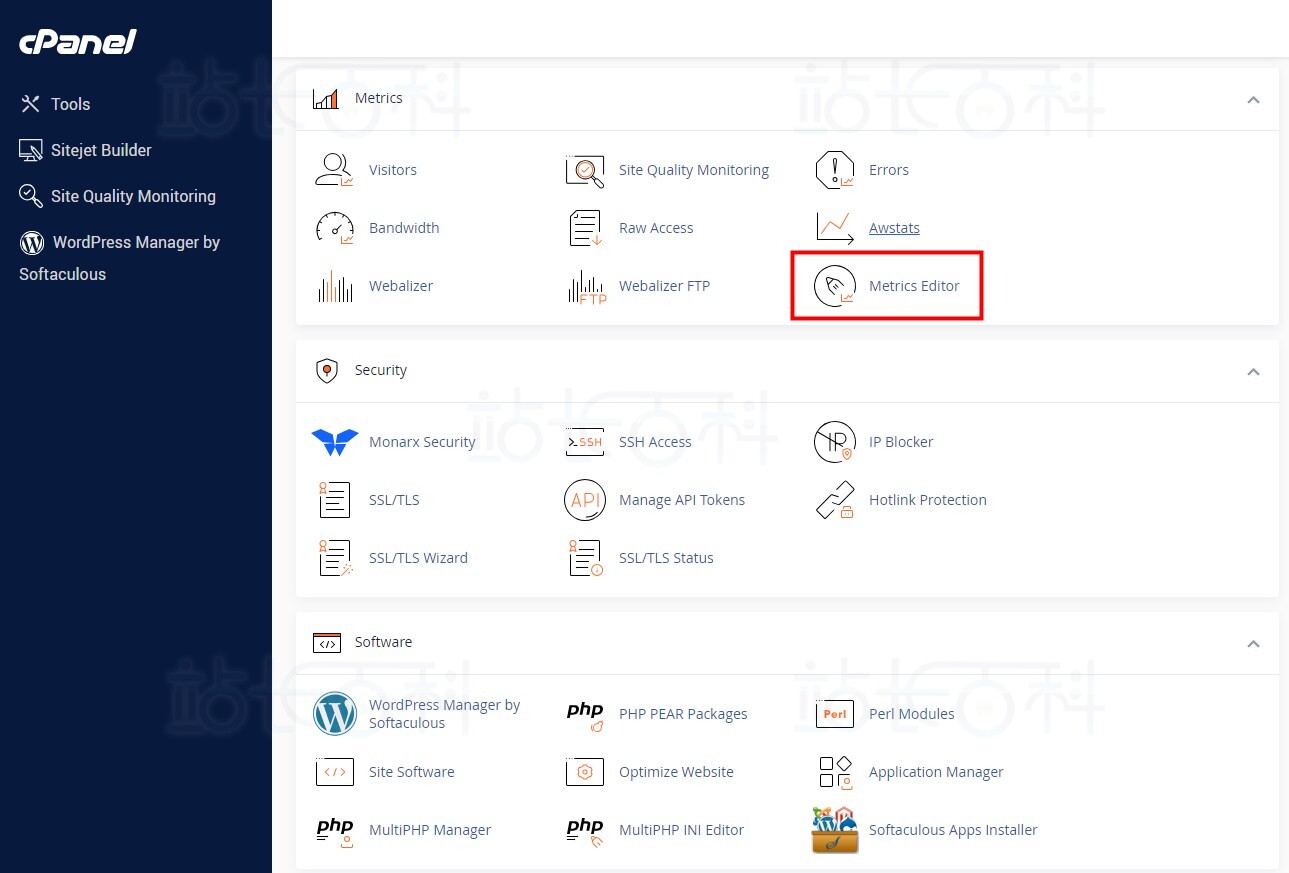Open the Bandwidth link
This screenshot has width=1289, height=873.
(x=404, y=228)
